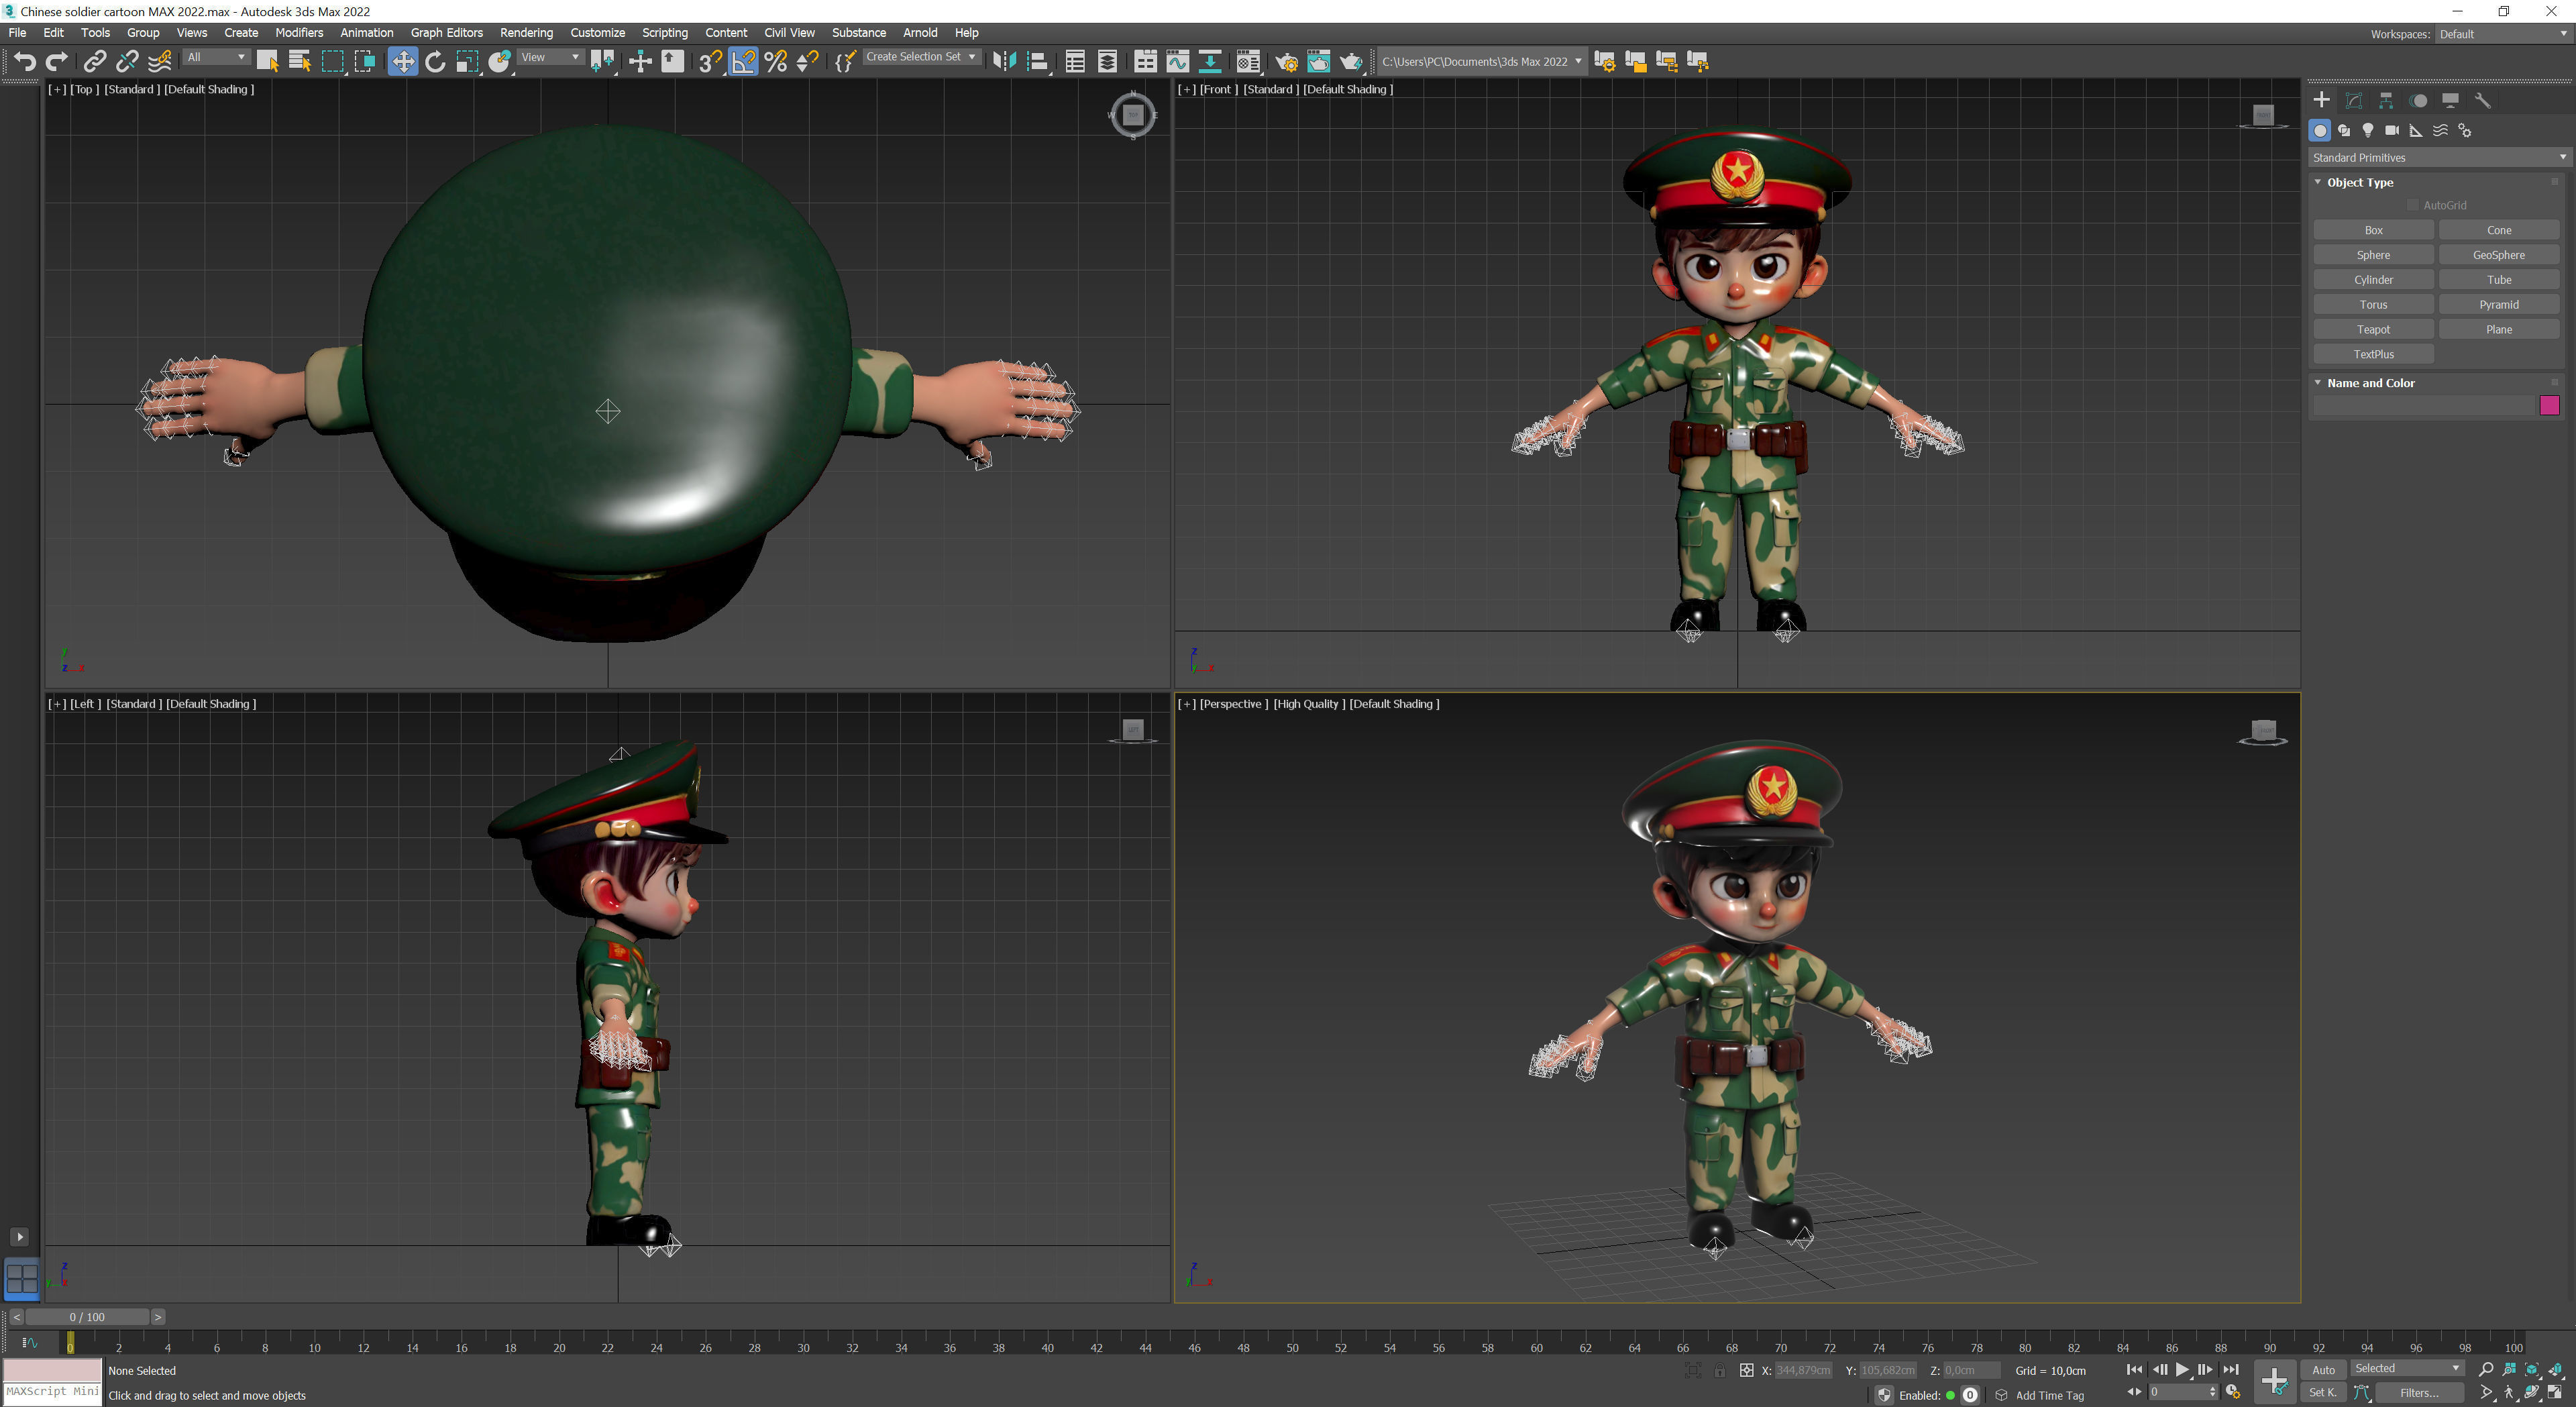Toggle the Select and Move tool
The height and width of the screenshot is (1407, 2576).
click(x=402, y=62)
